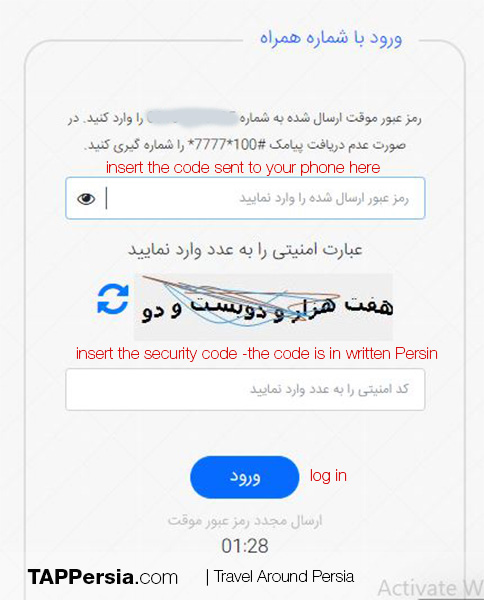Click the one-time password input field

click(245, 198)
